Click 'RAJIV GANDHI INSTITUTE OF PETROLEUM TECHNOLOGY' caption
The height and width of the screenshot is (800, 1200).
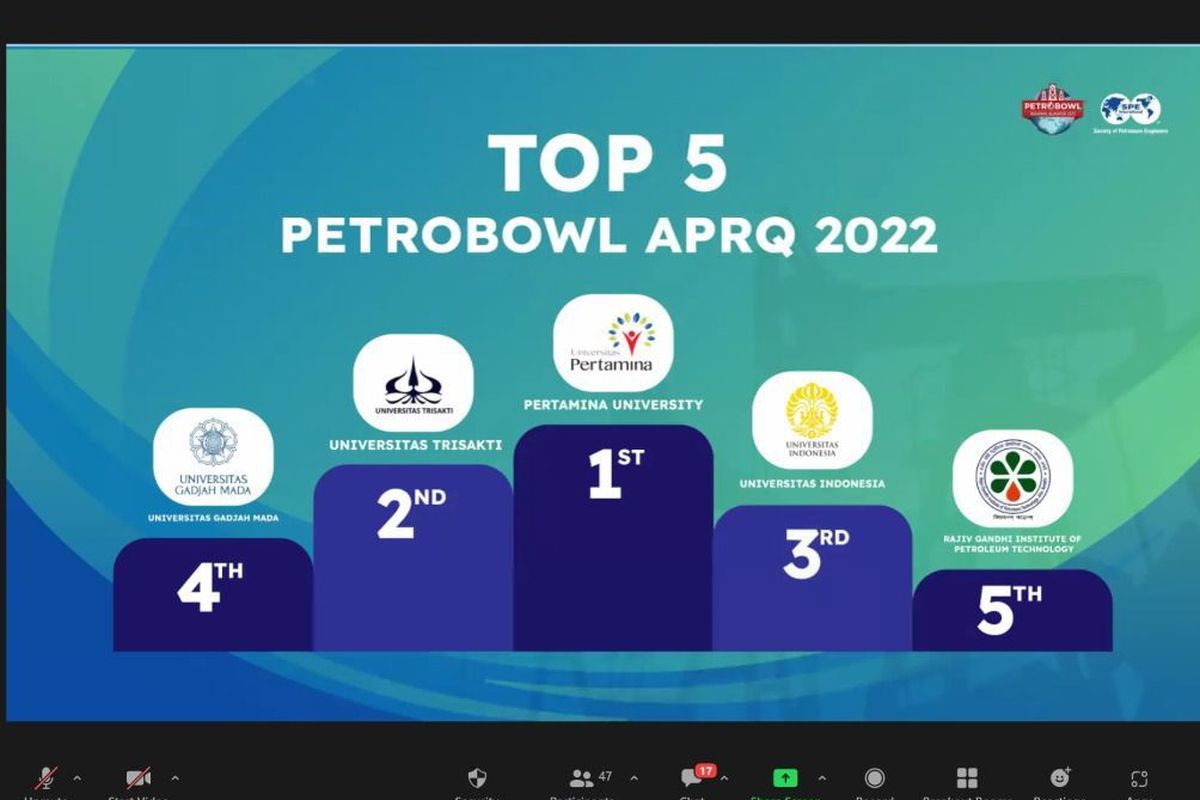(x=1012, y=544)
